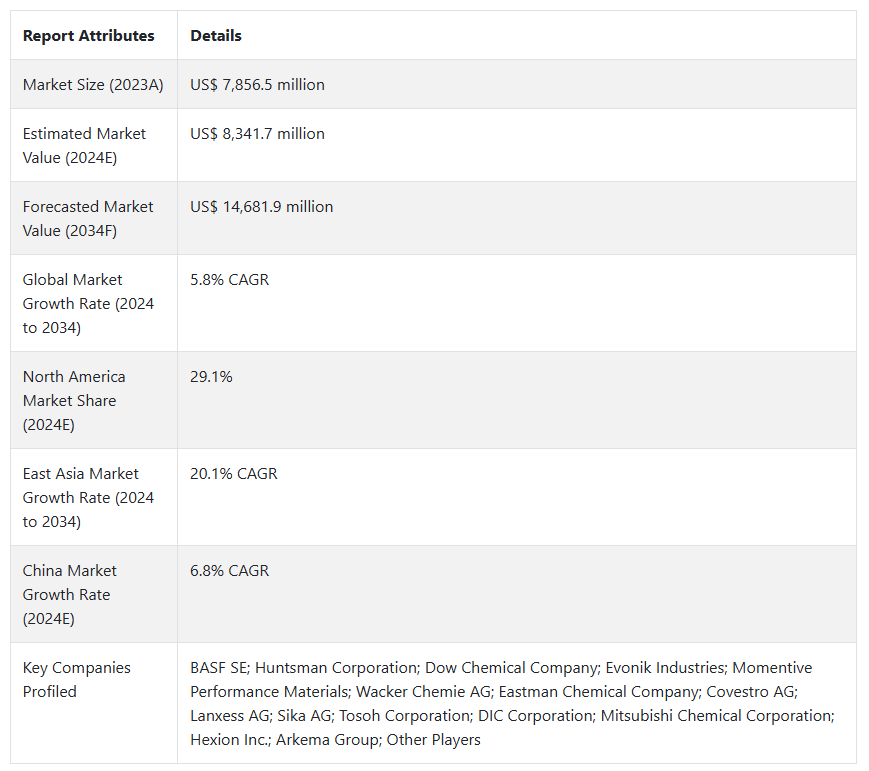Click the 5.8% CAGR value
Screen dimensions: 869x771
point(229,280)
